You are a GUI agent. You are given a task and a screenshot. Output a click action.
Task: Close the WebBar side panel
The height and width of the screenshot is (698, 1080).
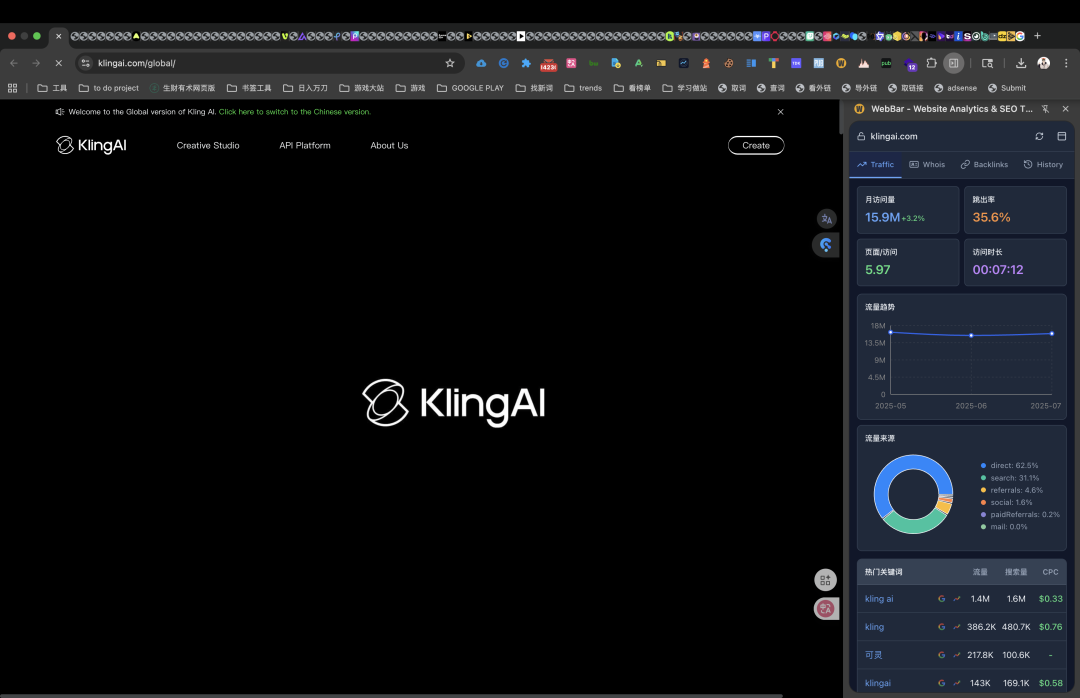(1066, 109)
